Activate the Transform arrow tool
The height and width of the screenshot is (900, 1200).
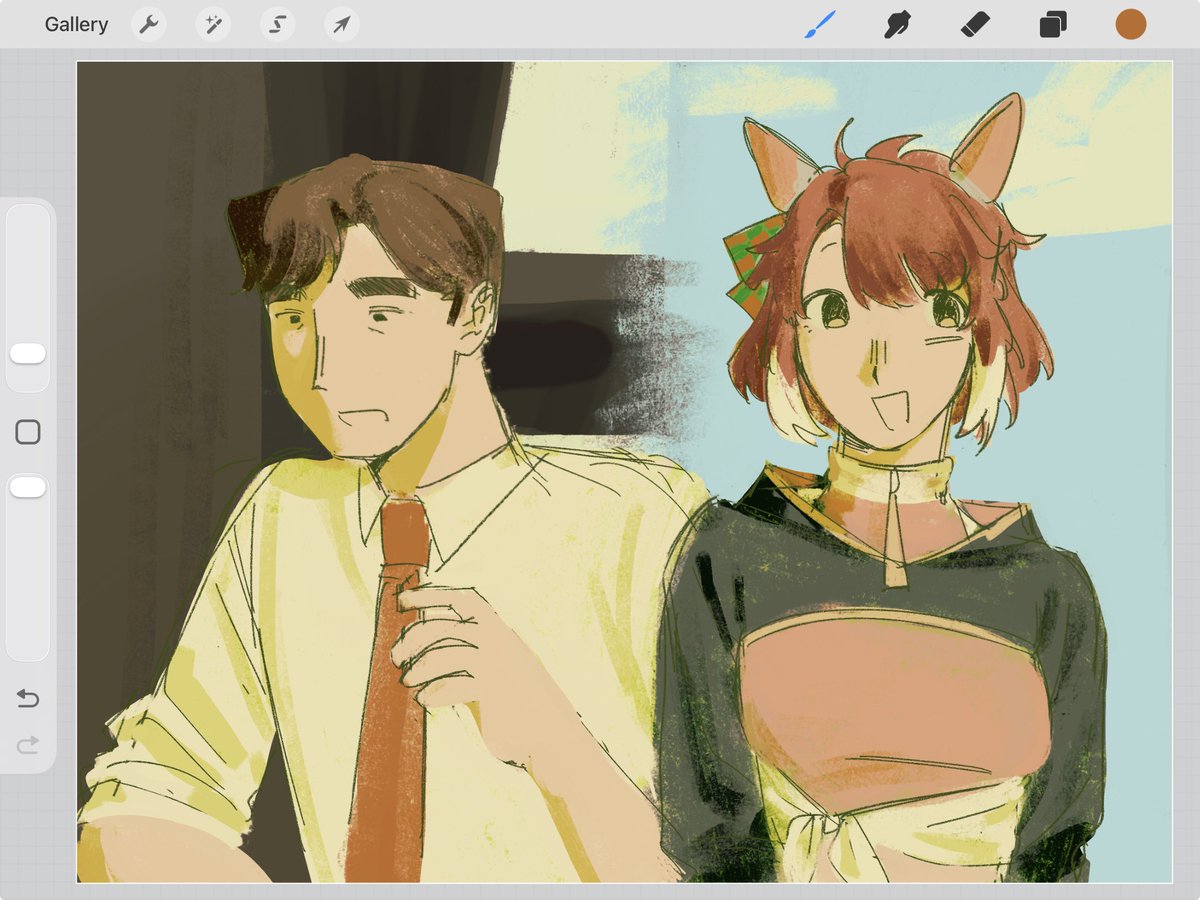coord(341,25)
